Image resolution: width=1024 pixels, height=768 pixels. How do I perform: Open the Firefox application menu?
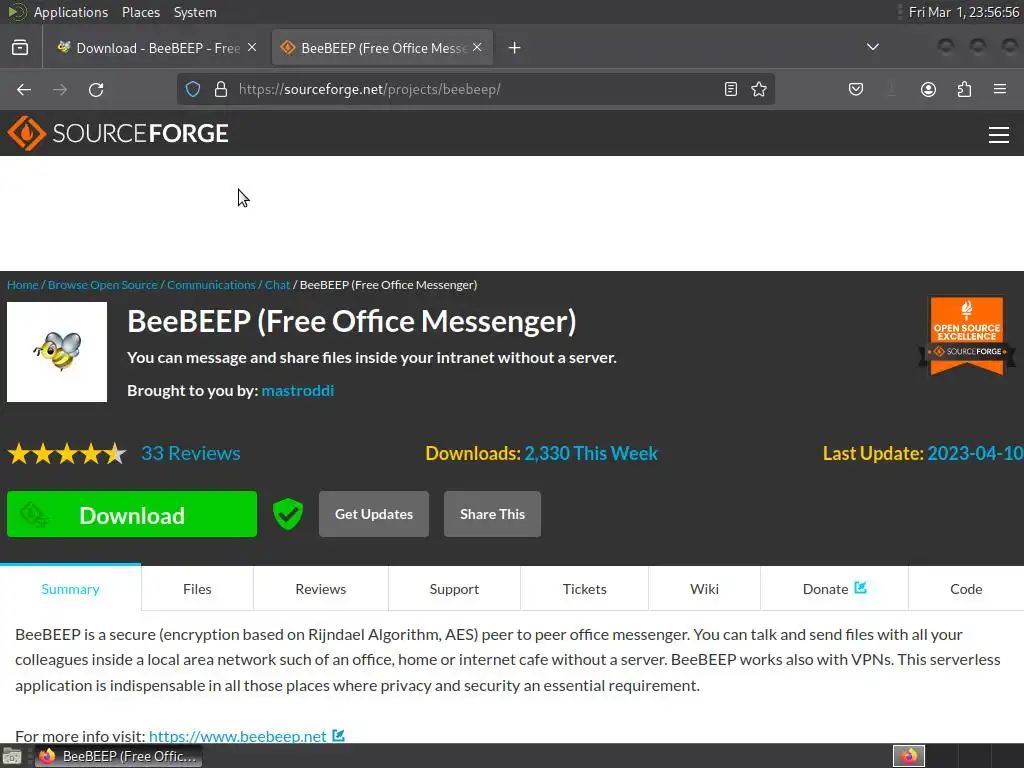pyautogui.click(x=1000, y=89)
